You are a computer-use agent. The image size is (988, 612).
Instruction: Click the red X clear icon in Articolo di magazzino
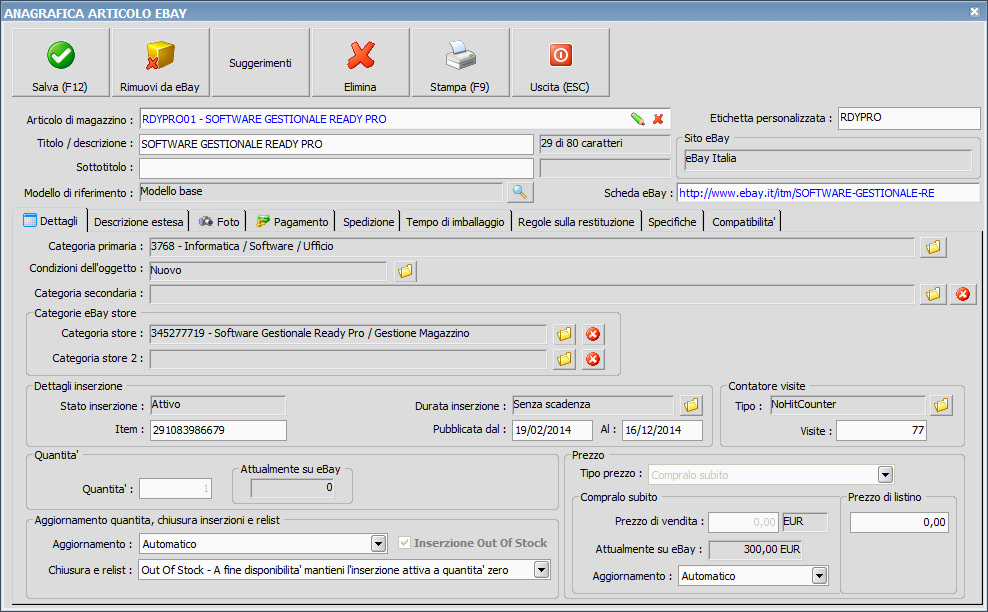(658, 118)
